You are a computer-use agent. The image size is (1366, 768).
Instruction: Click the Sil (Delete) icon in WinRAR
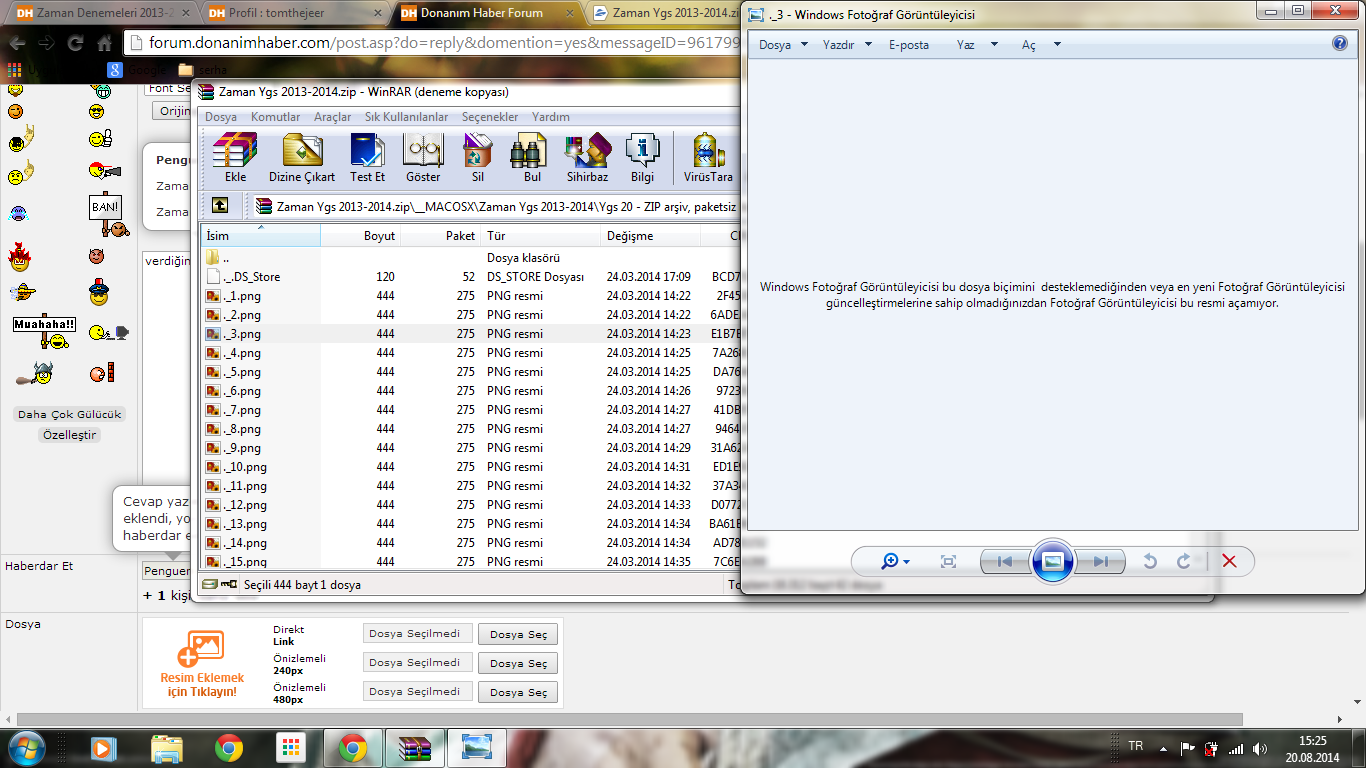click(478, 158)
